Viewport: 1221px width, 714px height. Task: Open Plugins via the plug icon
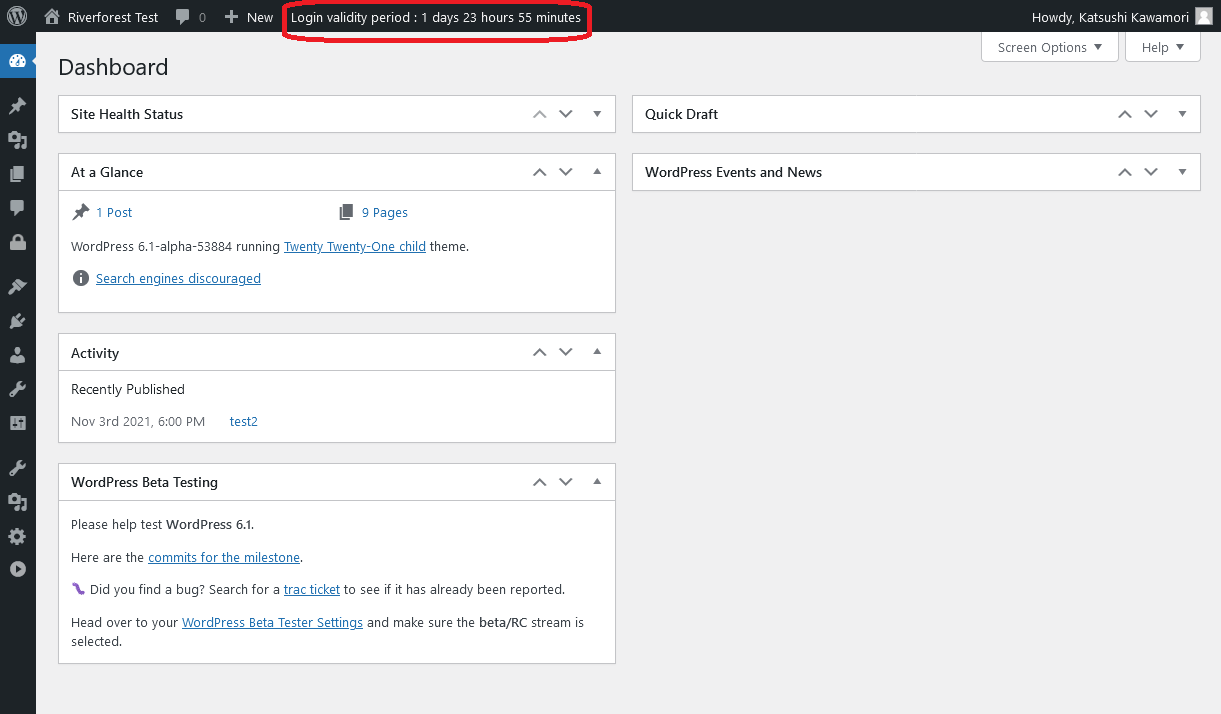click(x=17, y=321)
